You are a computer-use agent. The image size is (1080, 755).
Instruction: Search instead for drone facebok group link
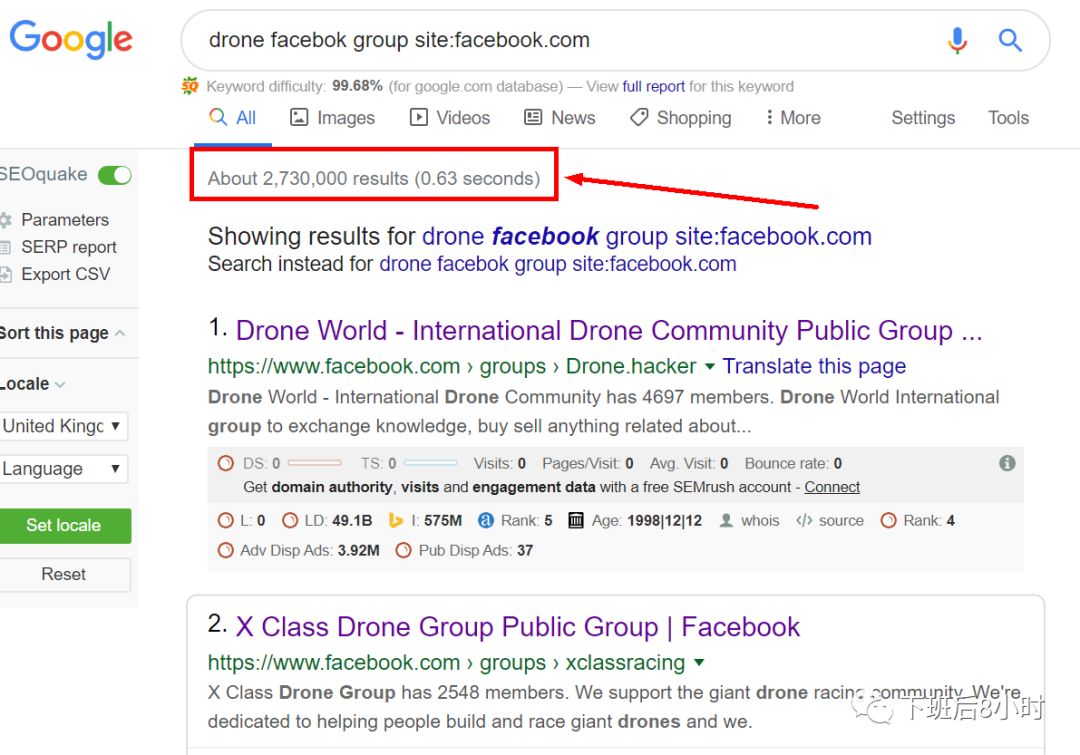[x=558, y=264]
